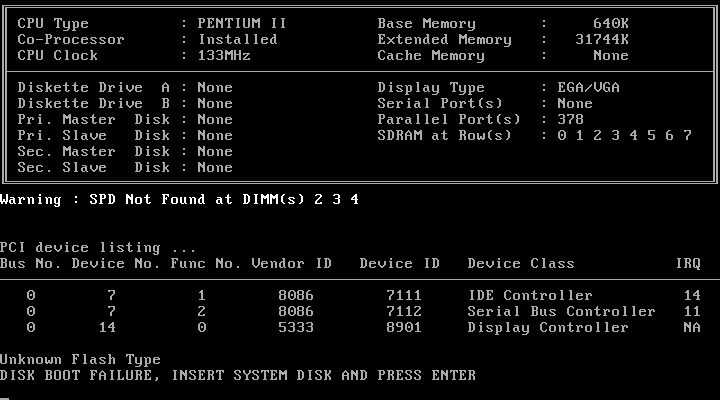
Task: Click the 'Vendor ID' column header
Action: pyautogui.click(x=292, y=264)
